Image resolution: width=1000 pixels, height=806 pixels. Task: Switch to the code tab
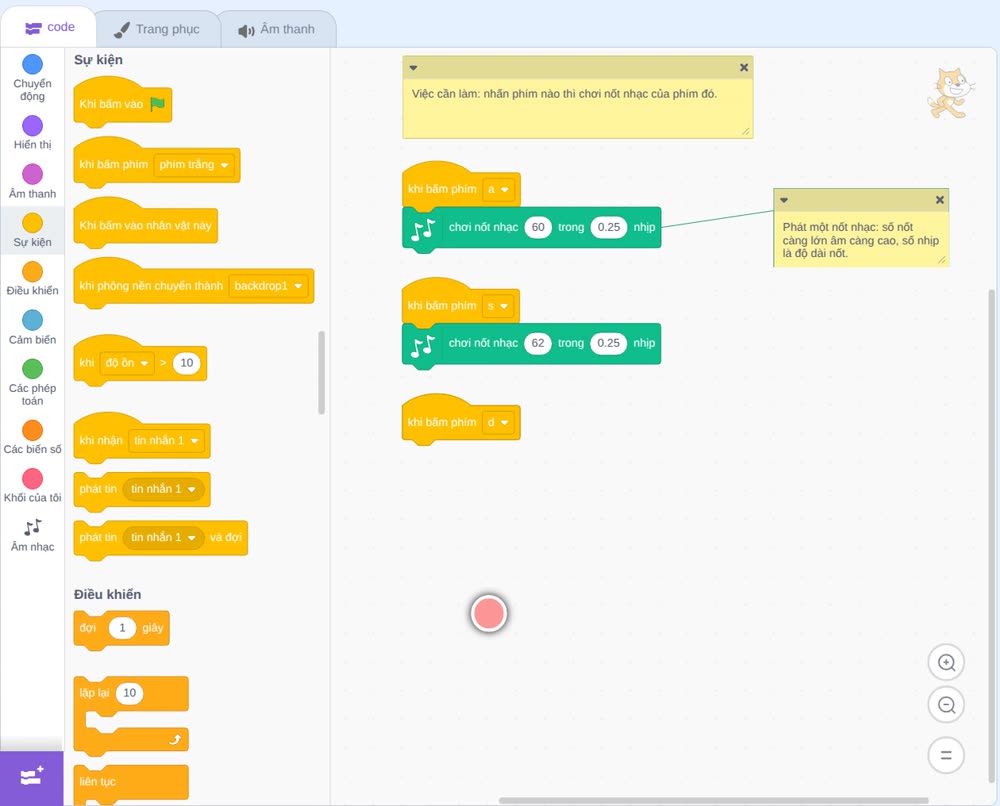(x=49, y=27)
